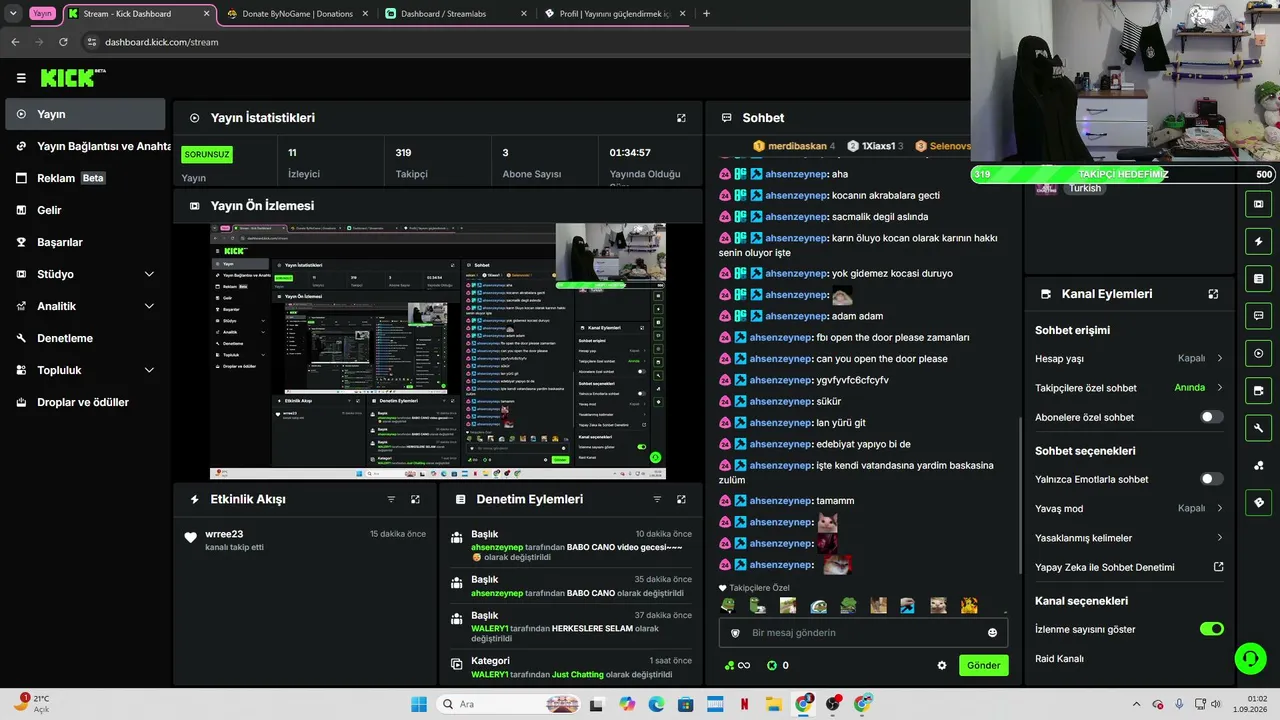Click wrree23 username in activity feed

click(x=224, y=534)
